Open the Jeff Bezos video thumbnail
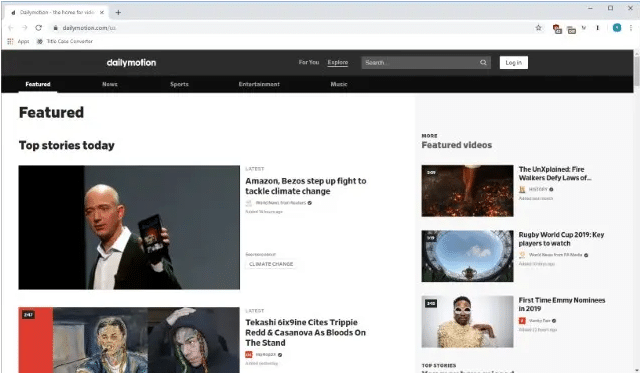Screen dimensions: 640x373 (129, 227)
